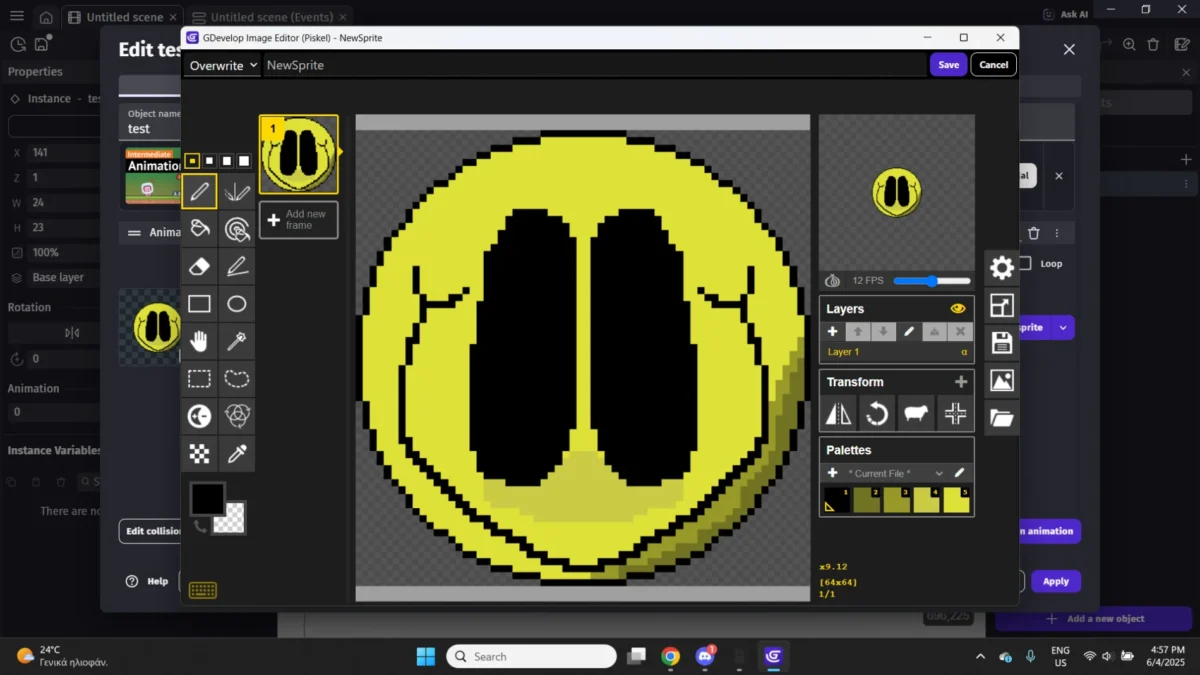The width and height of the screenshot is (1200, 675).
Task: Select the Move hand tool
Action: point(200,342)
